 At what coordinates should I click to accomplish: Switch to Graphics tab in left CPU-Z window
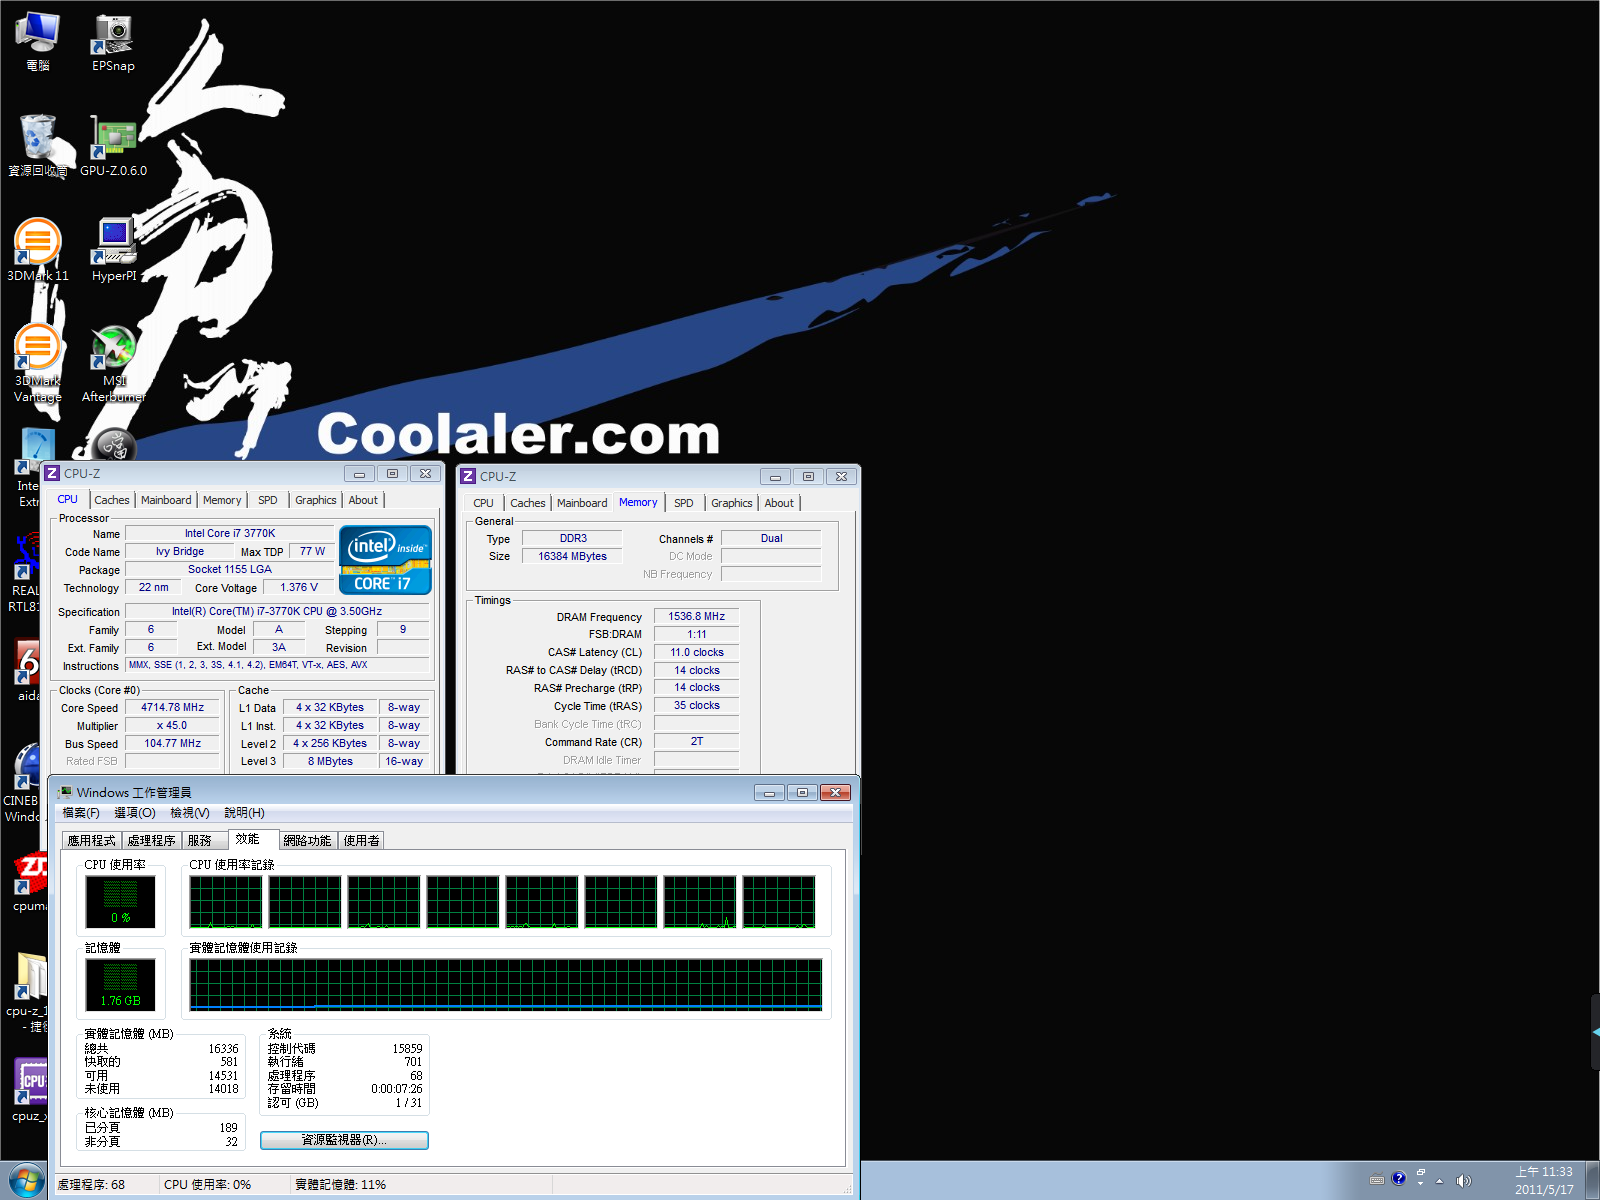tap(316, 500)
